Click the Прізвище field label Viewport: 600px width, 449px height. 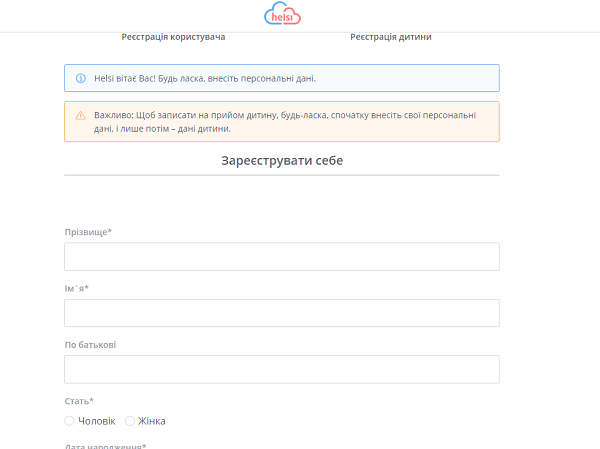point(88,233)
